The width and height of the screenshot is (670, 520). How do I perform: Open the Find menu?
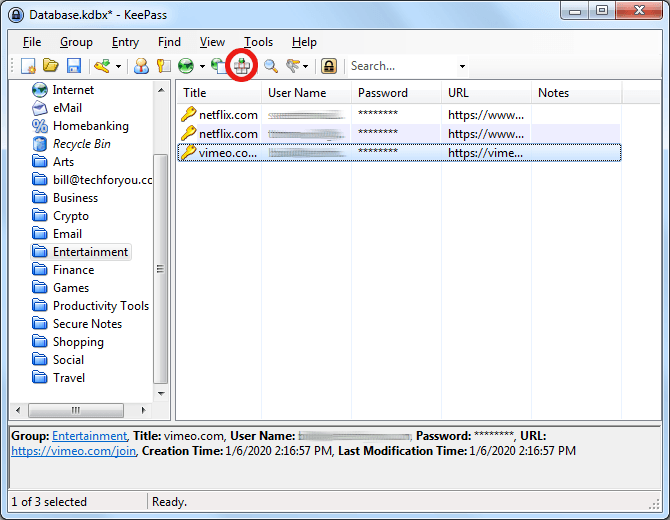pos(169,42)
